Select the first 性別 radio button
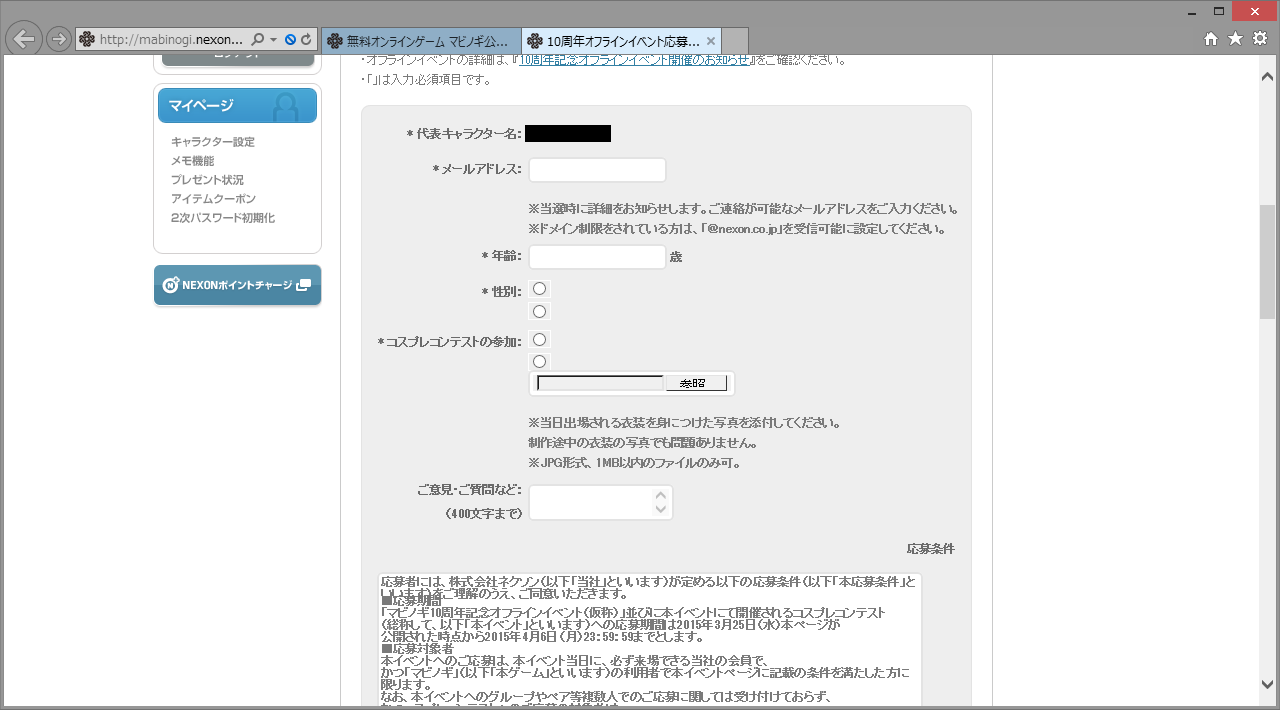 click(540, 289)
